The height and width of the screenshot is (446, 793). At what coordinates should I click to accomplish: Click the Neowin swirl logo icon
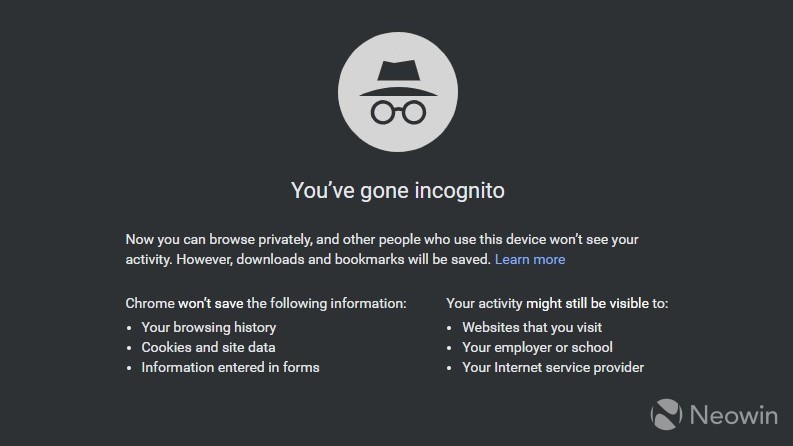(x=666, y=415)
